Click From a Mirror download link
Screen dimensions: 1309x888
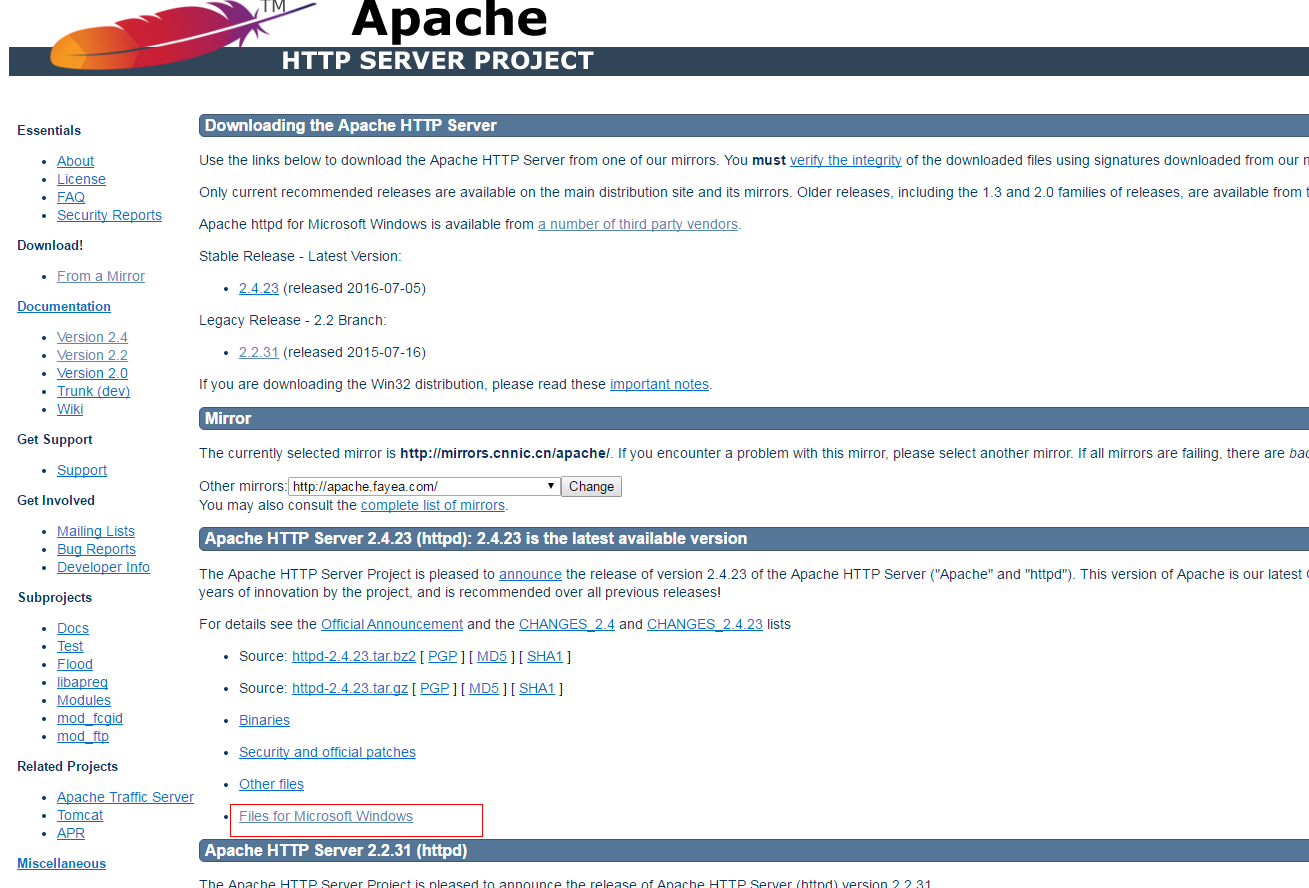(x=101, y=276)
